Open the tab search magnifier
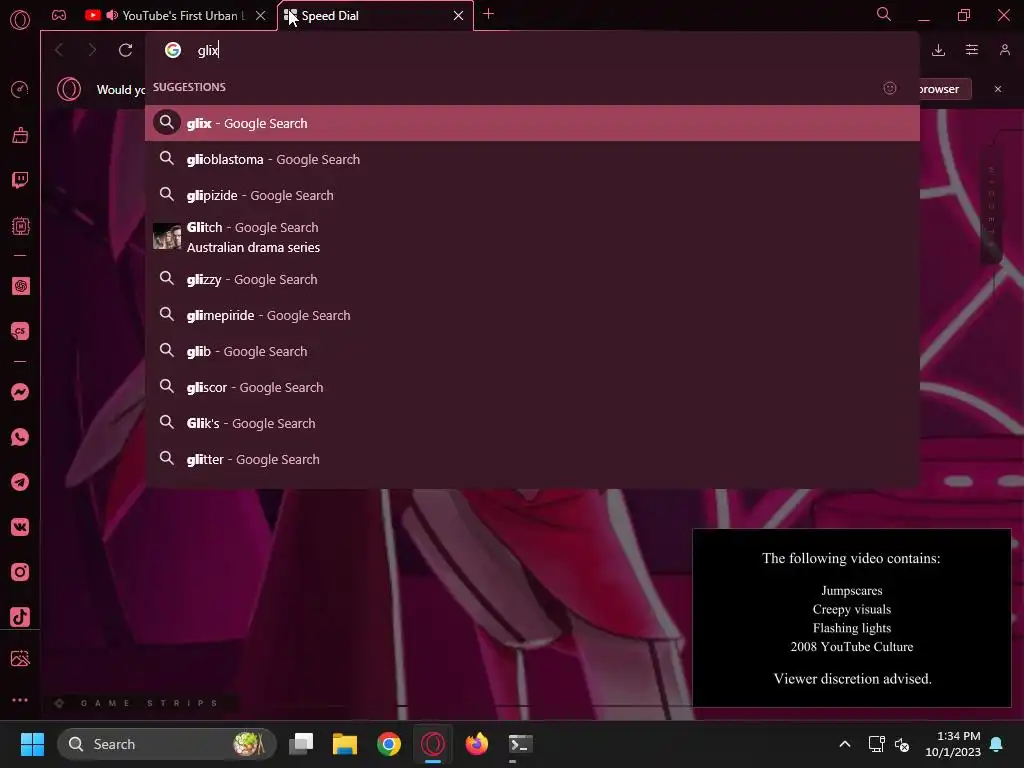The image size is (1024, 768). click(x=884, y=14)
